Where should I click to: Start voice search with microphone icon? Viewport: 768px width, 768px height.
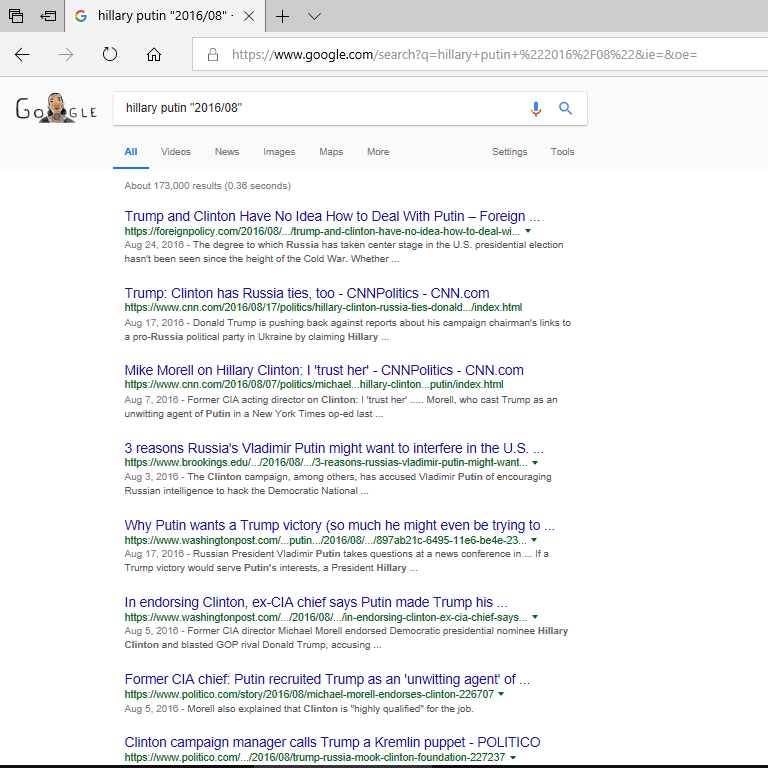pyautogui.click(x=536, y=108)
